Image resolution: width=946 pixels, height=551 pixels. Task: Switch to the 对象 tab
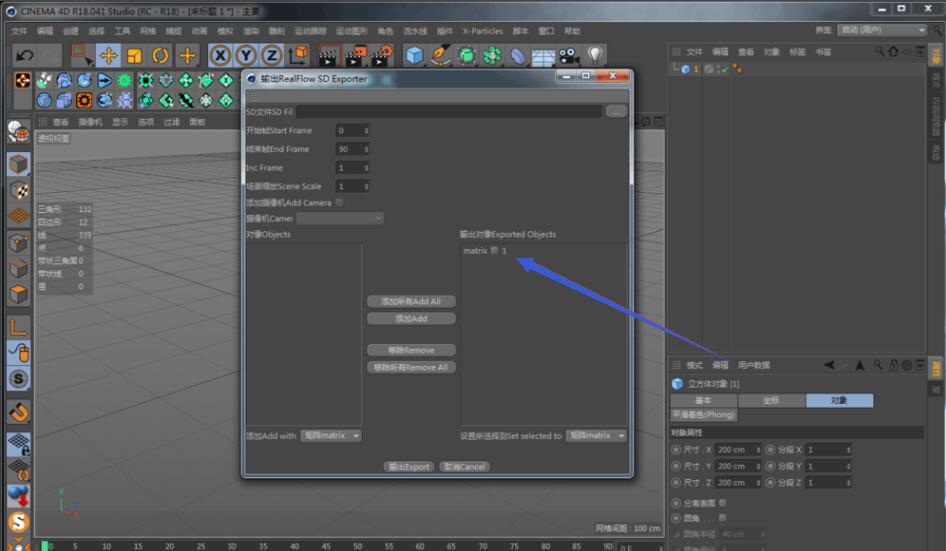[839, 400]
